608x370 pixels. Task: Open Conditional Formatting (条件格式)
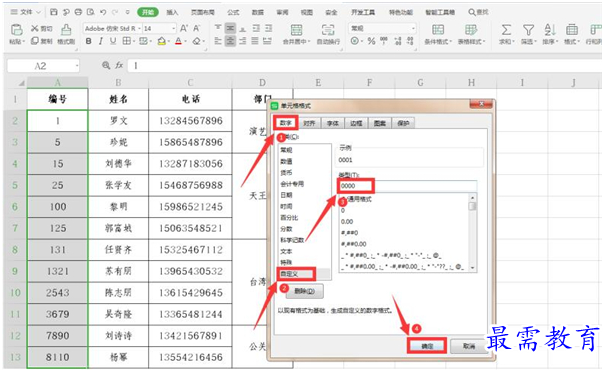click(x=438, y=34)
